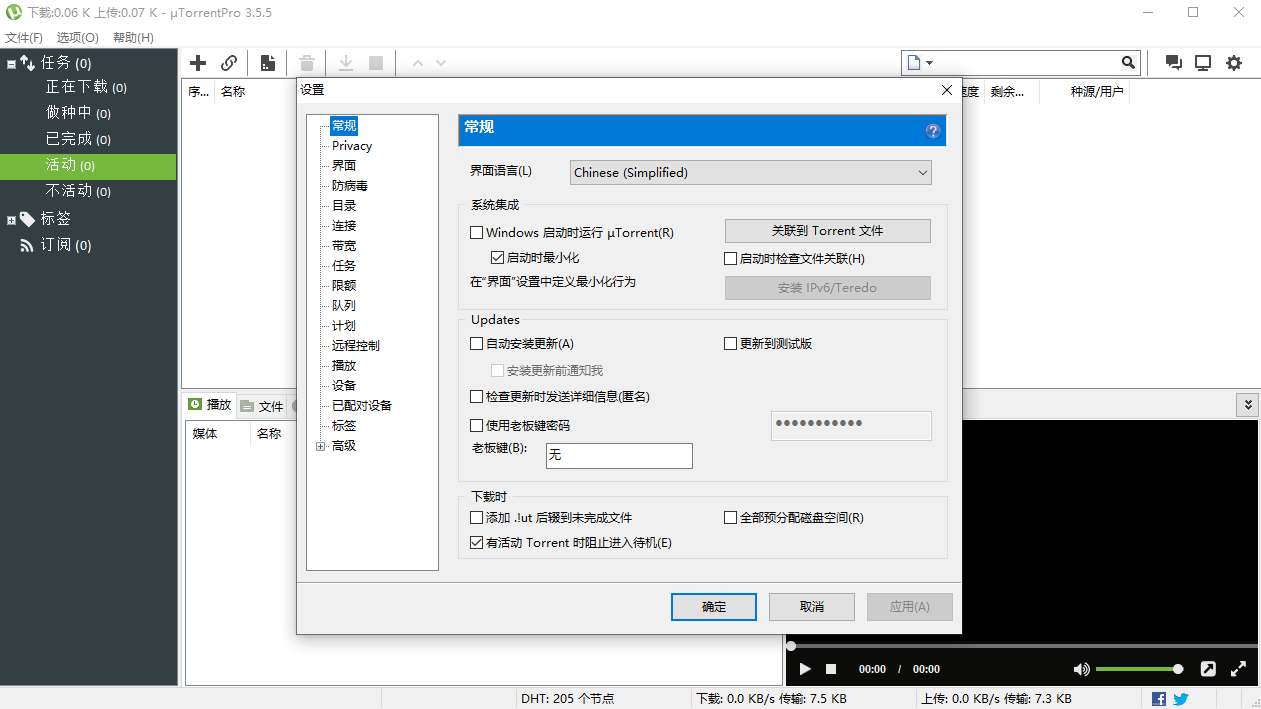Viewport: 1261px width, 709px height.
Task: Mute the player with speaker icon
Action: pos(1081,669)
